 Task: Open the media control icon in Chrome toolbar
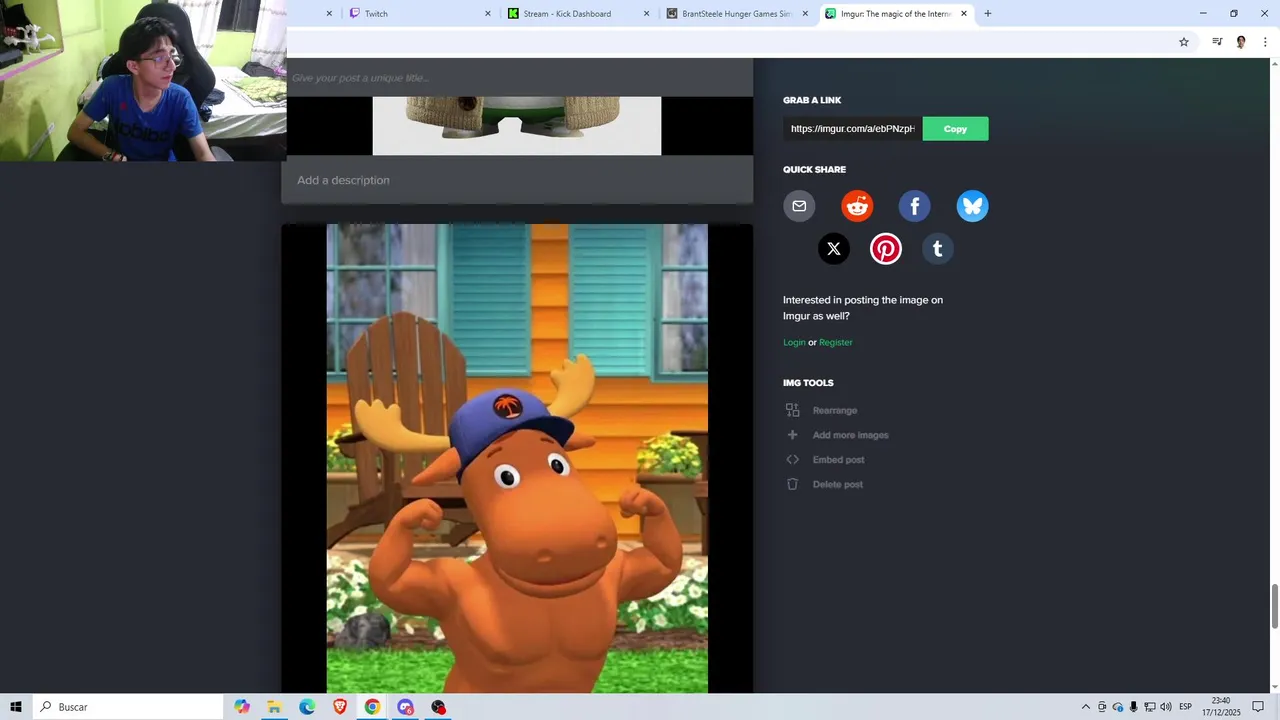[1217, 42]
